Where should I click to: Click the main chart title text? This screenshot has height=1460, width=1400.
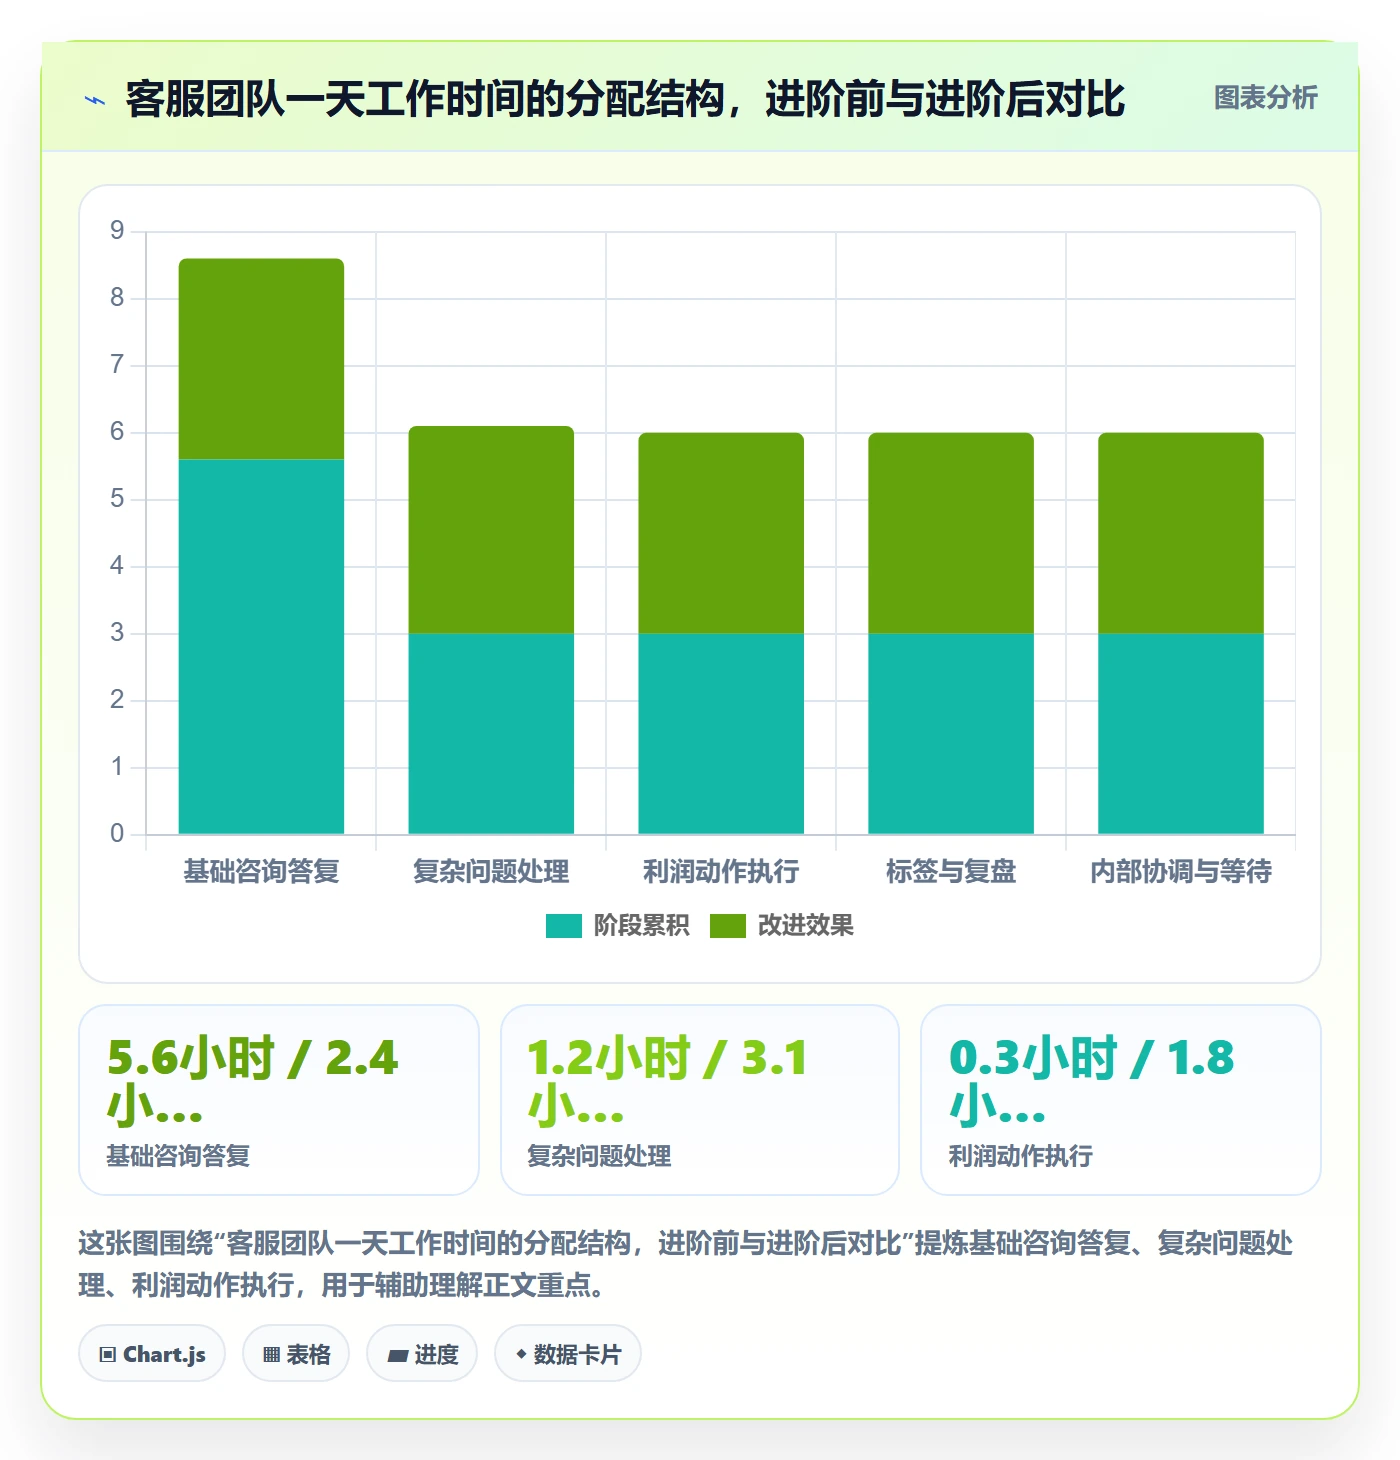click(625, 99)
